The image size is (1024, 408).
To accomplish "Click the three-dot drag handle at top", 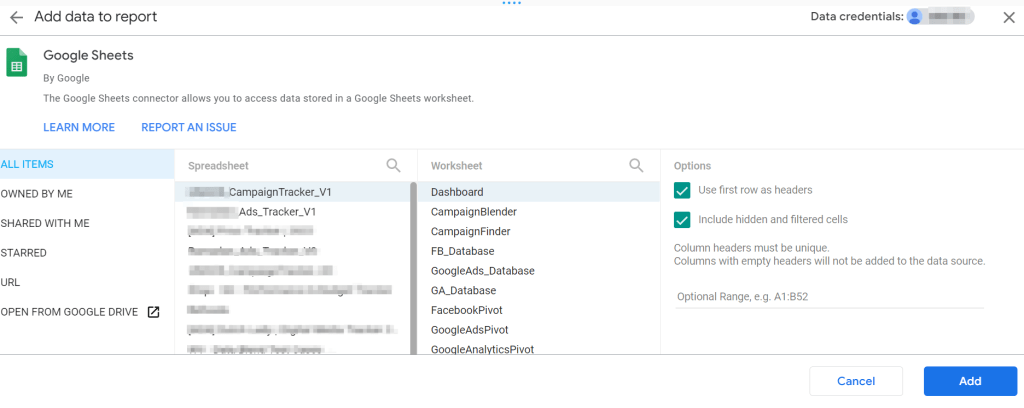I will tap(512, 3).
